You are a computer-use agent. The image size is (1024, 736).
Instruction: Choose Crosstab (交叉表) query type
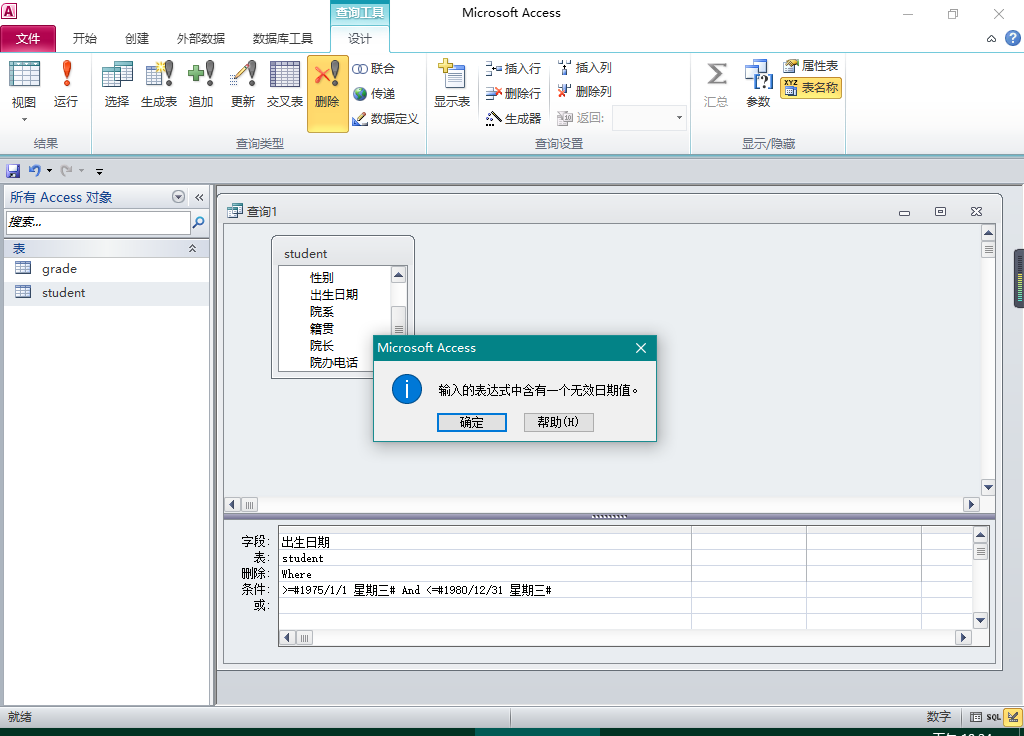(285, 84)
